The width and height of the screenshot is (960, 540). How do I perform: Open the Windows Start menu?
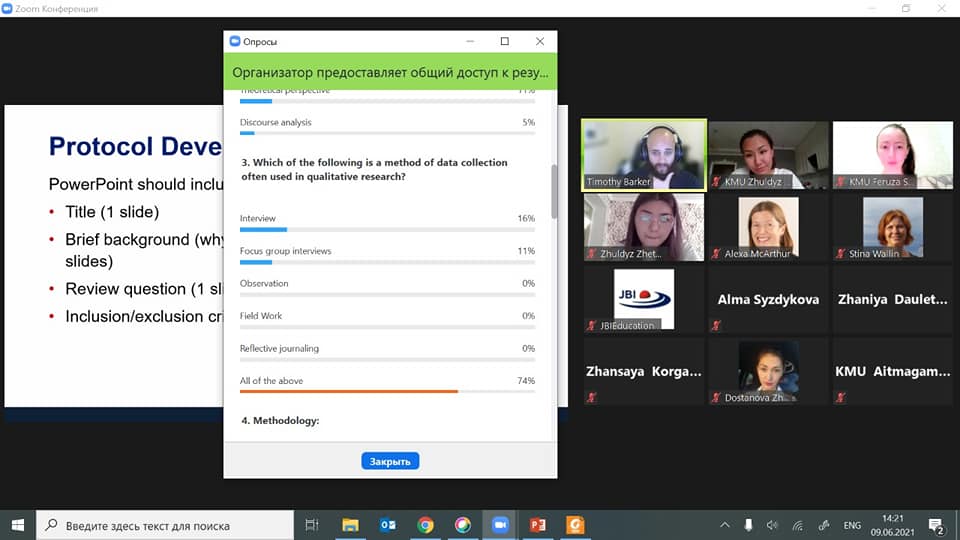coord(18,525)
